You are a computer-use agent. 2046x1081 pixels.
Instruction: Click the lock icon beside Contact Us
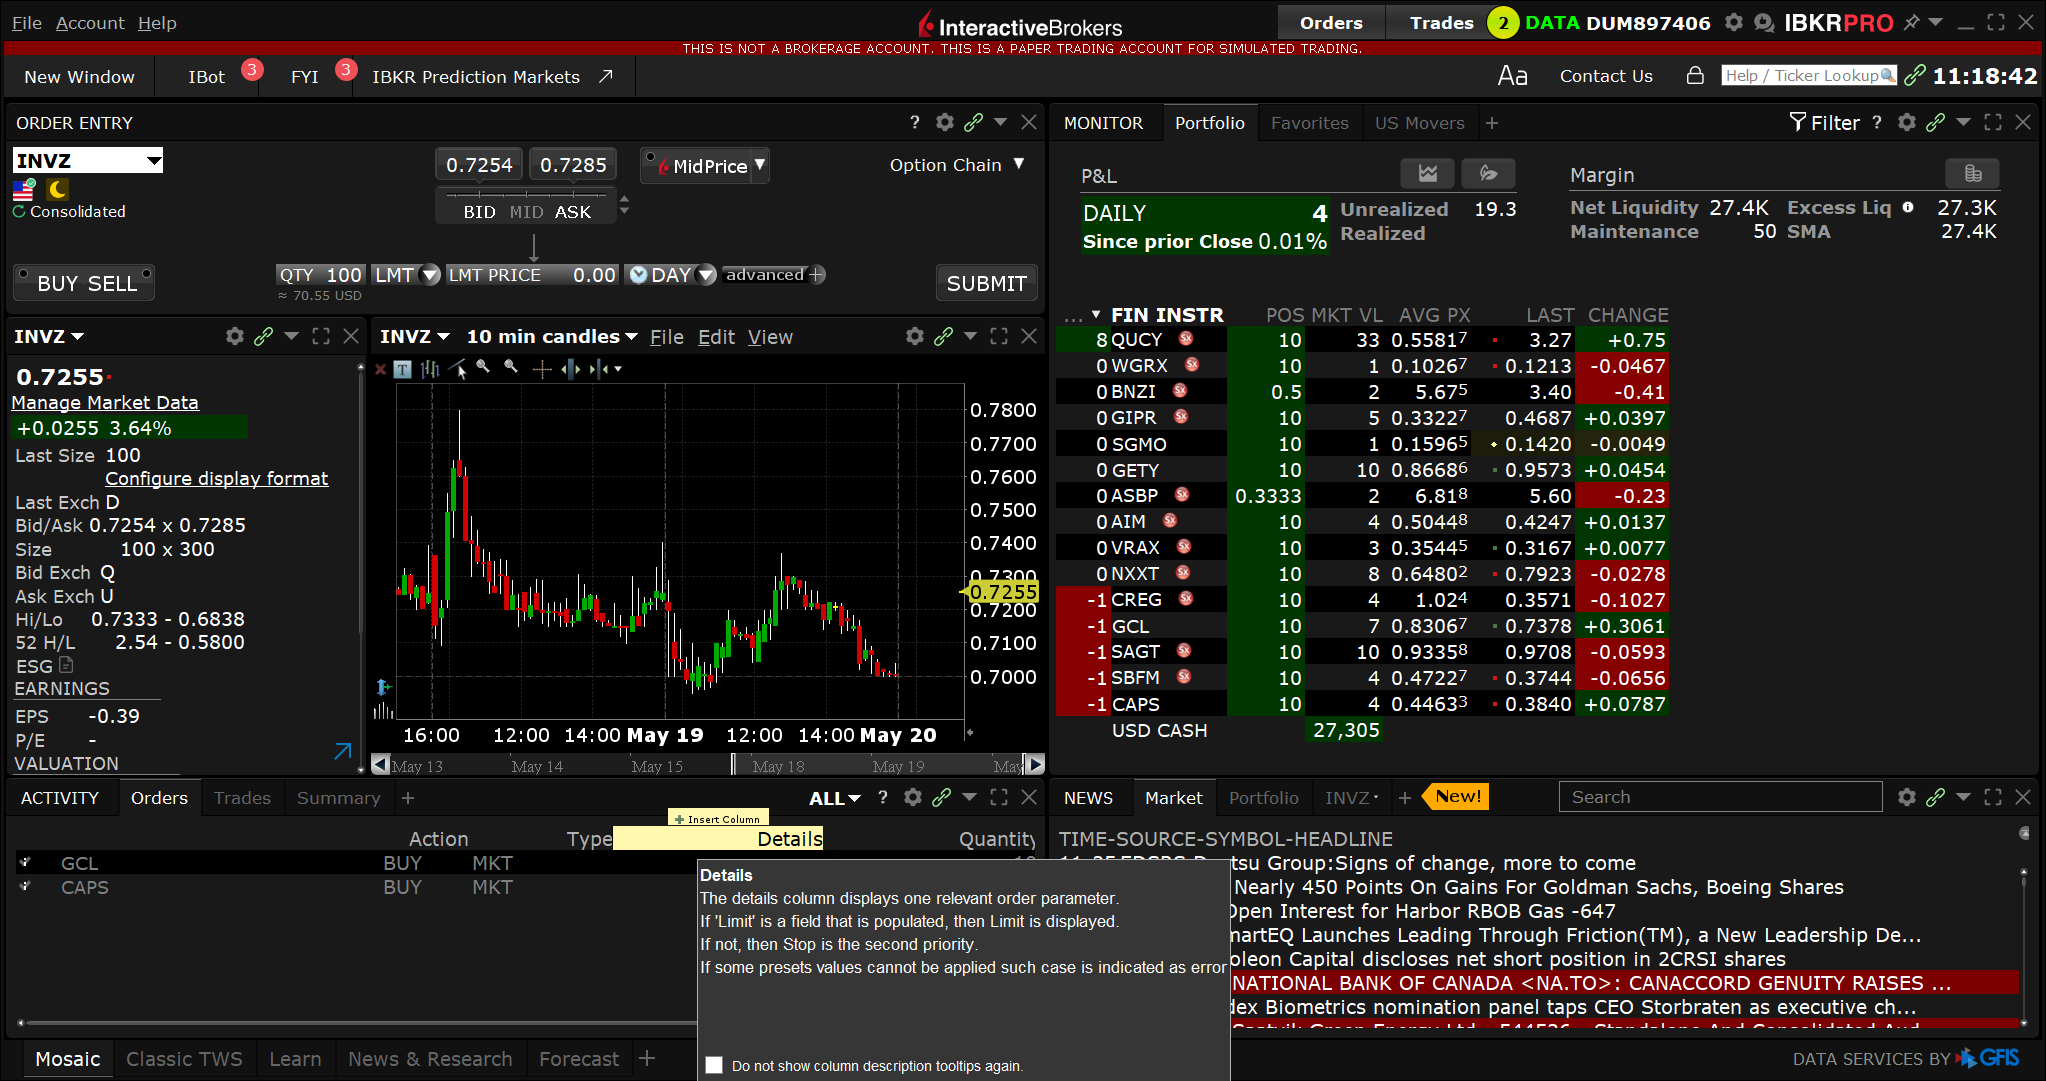tap(1695, 75)
